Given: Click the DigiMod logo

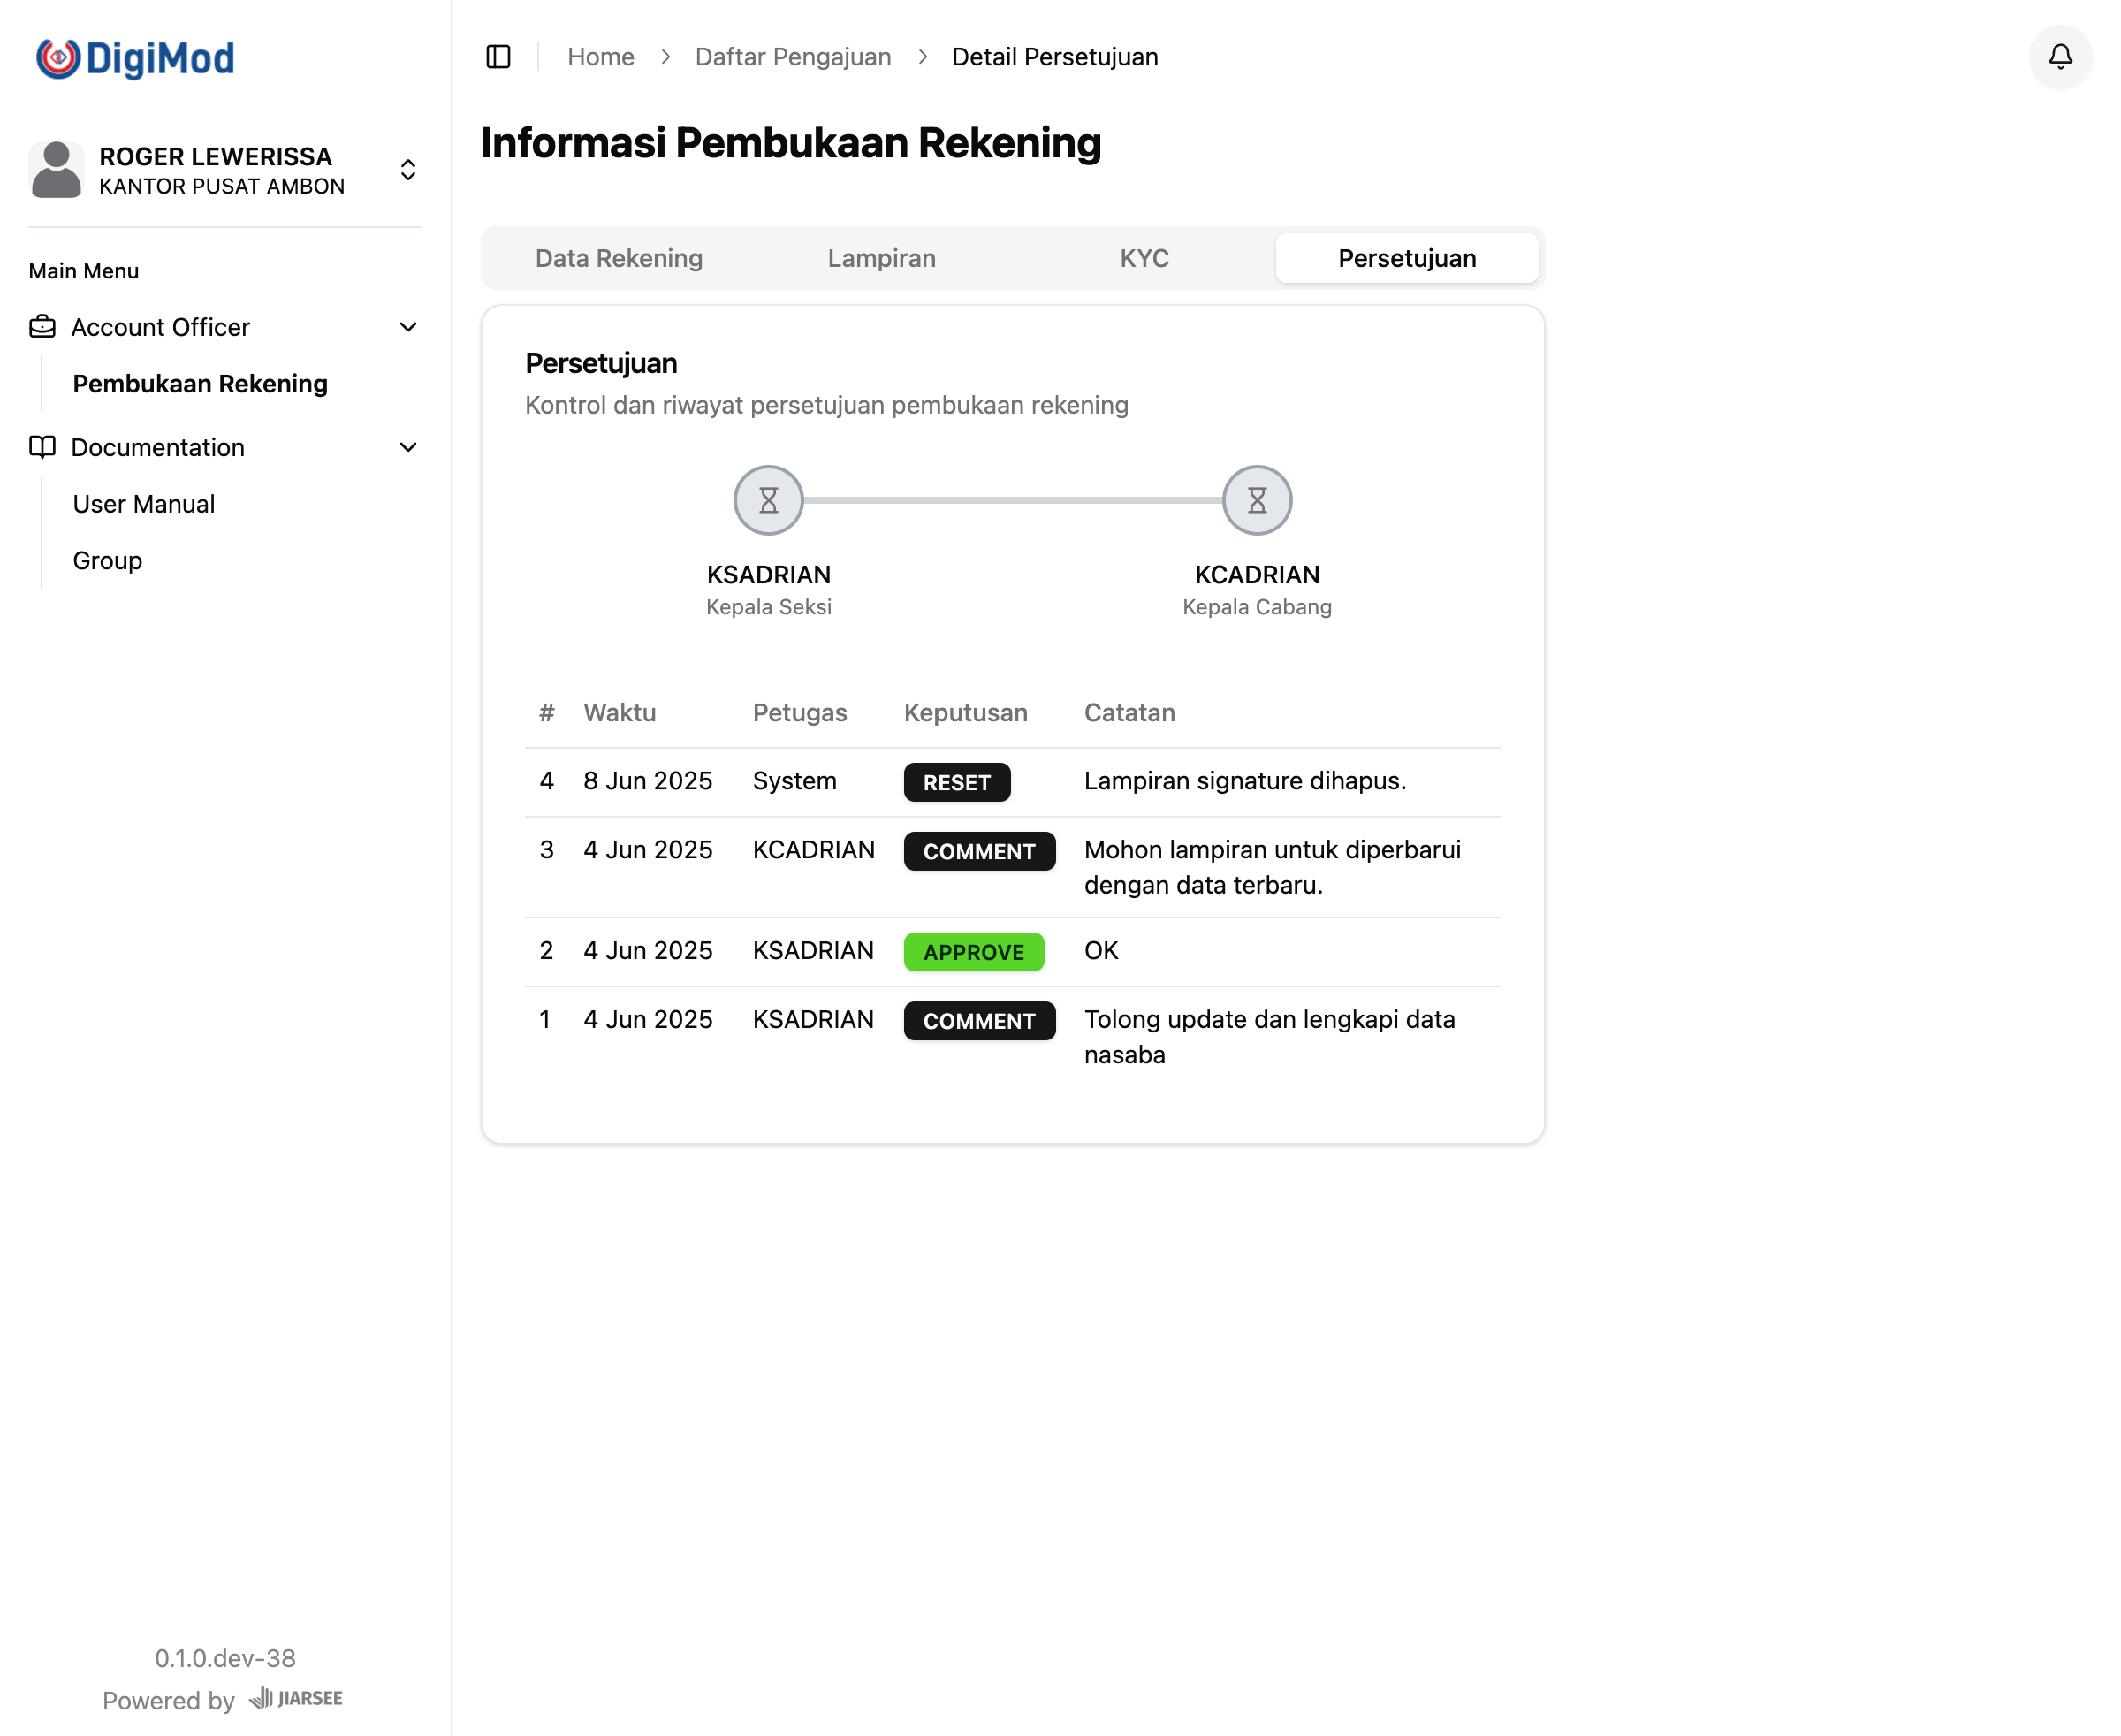Looking at the screenshot, I should [x=135, y=59].
